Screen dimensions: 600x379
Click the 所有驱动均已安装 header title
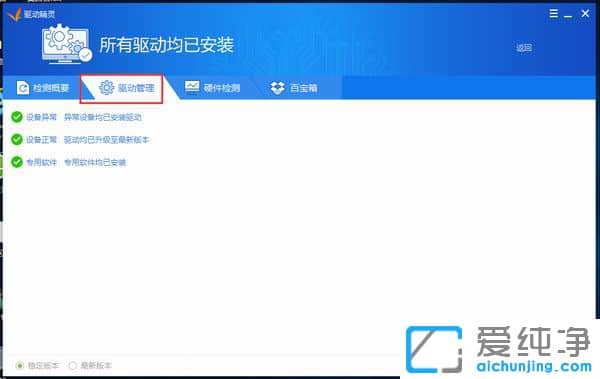pos(166,45)
